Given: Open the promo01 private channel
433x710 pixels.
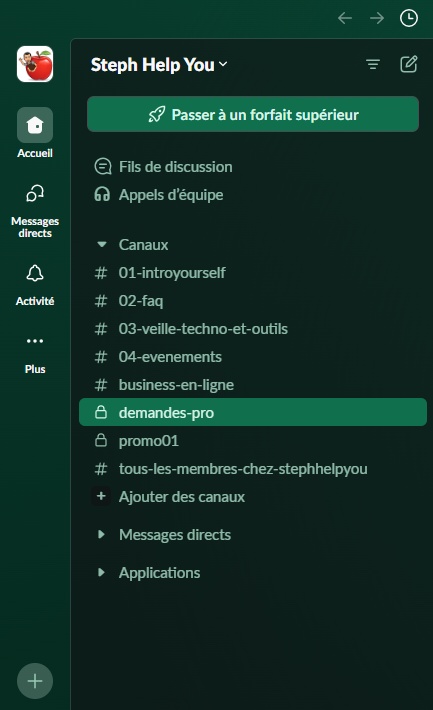Looking at the screenshot, I should click(x=253, y=441).
